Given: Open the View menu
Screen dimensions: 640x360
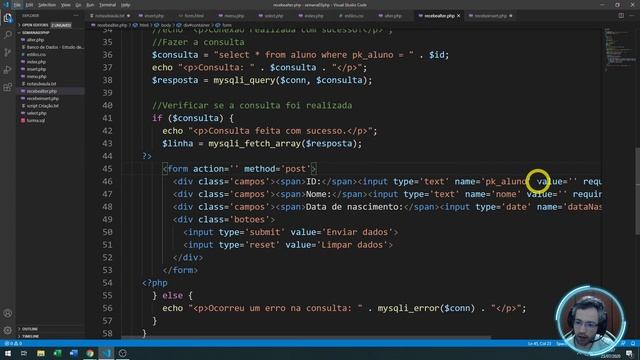Looking at the screenshot, I should [65, 5].
